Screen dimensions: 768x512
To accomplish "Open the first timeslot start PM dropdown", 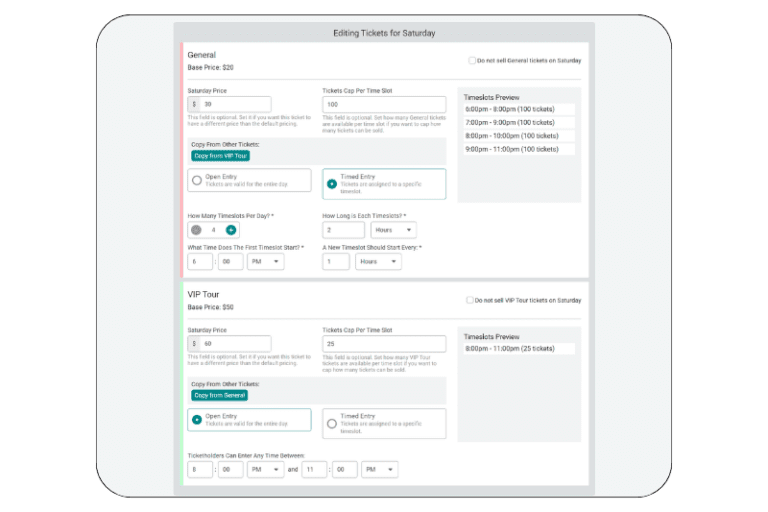I will [265, 261].
